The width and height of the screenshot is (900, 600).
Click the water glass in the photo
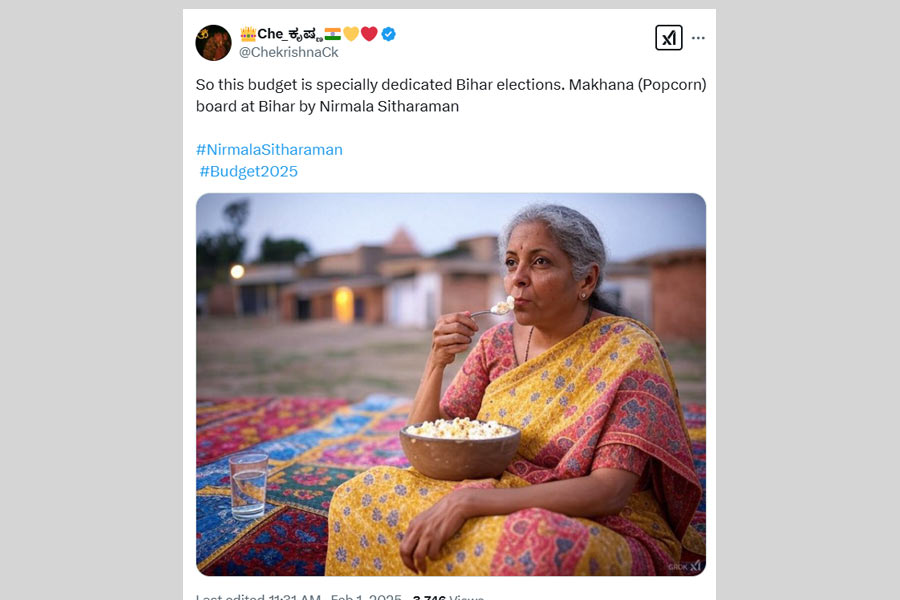[x=248, y=486]
